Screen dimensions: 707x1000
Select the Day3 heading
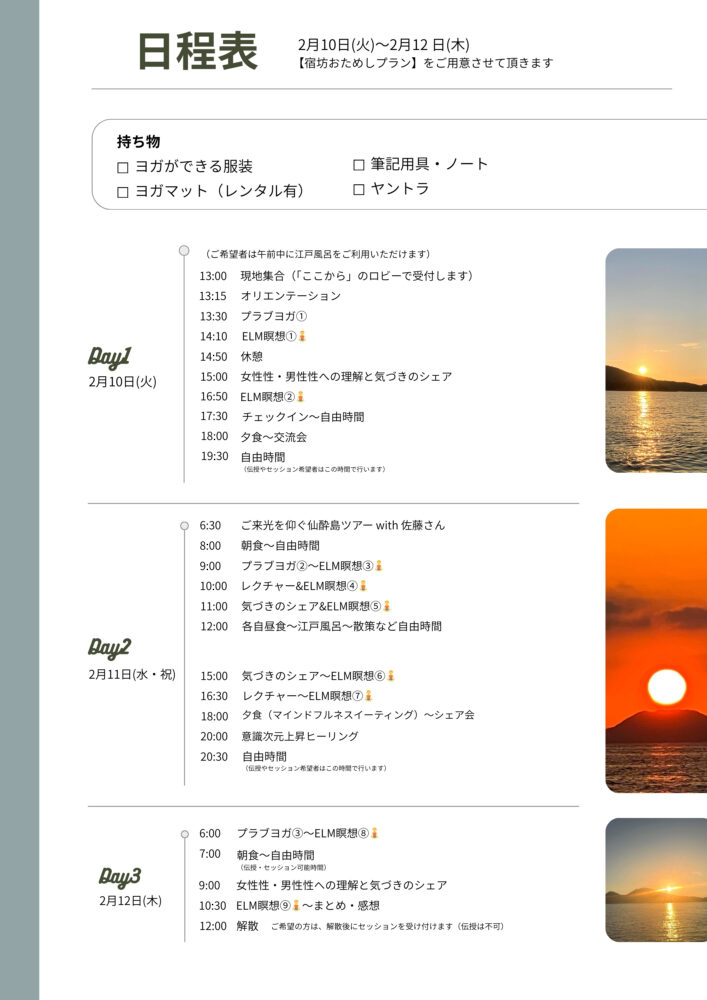click(x=120, y=877)
